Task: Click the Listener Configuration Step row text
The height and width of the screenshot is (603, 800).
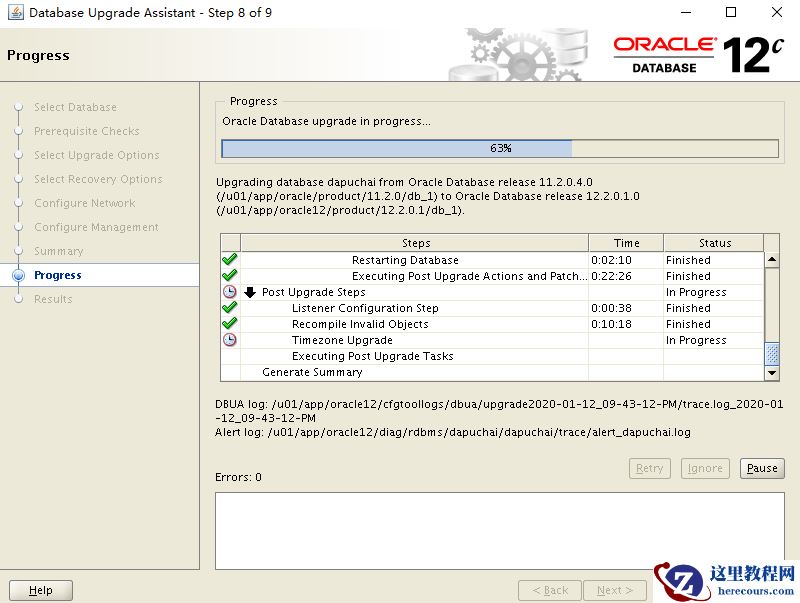Action: point(365,308)
